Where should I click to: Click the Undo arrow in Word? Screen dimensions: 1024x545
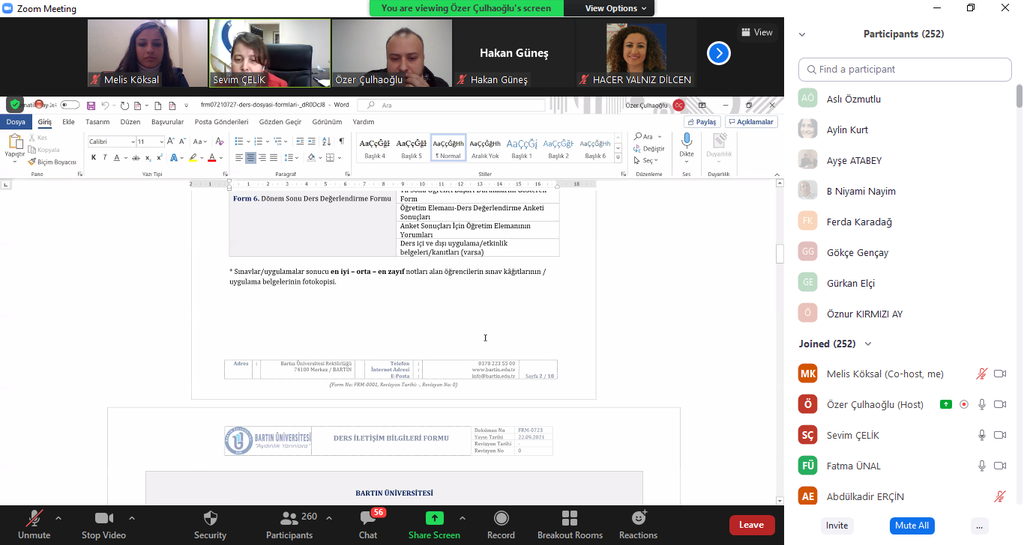(x=105, y=106)
